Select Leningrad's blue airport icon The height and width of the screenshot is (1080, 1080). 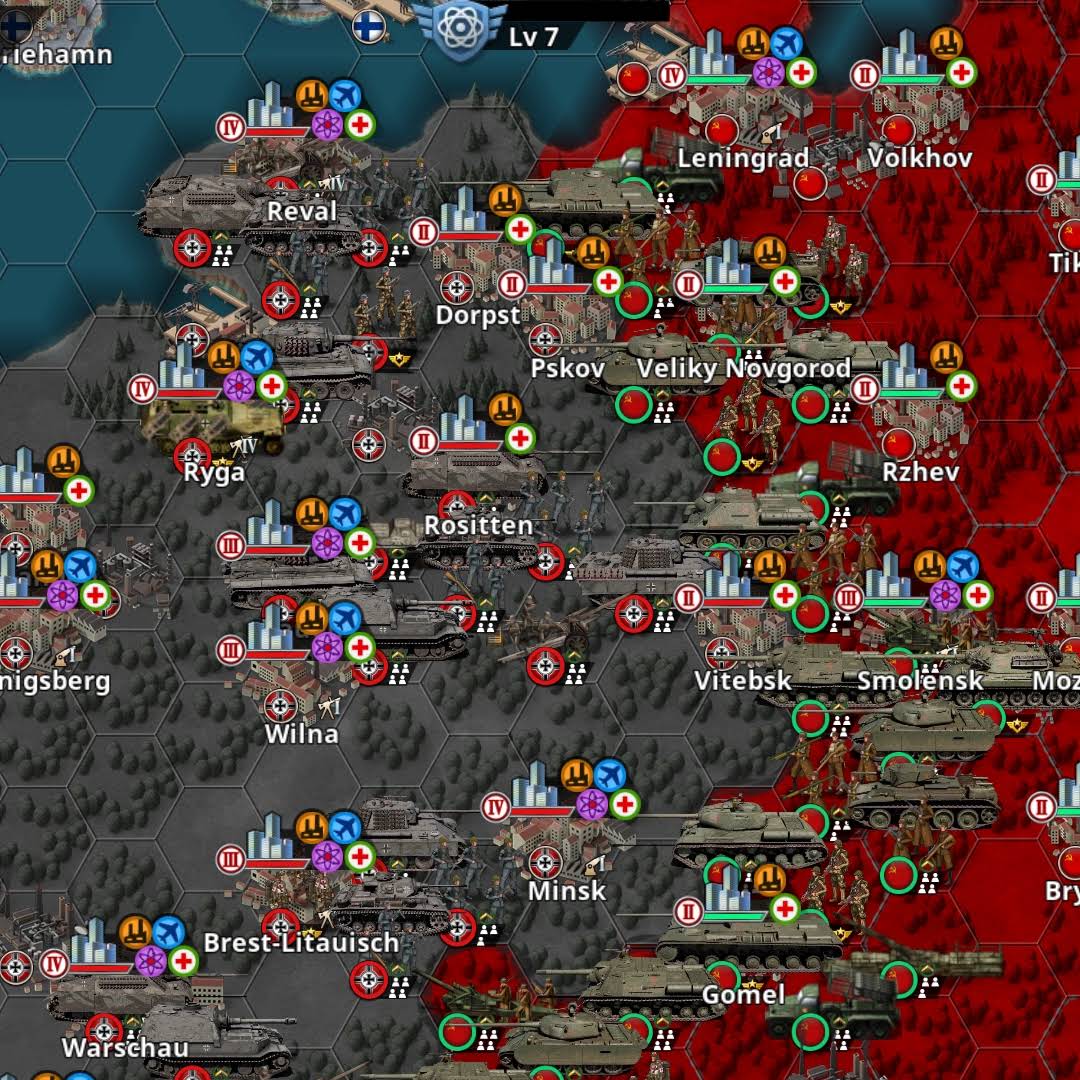pos(785,43)
